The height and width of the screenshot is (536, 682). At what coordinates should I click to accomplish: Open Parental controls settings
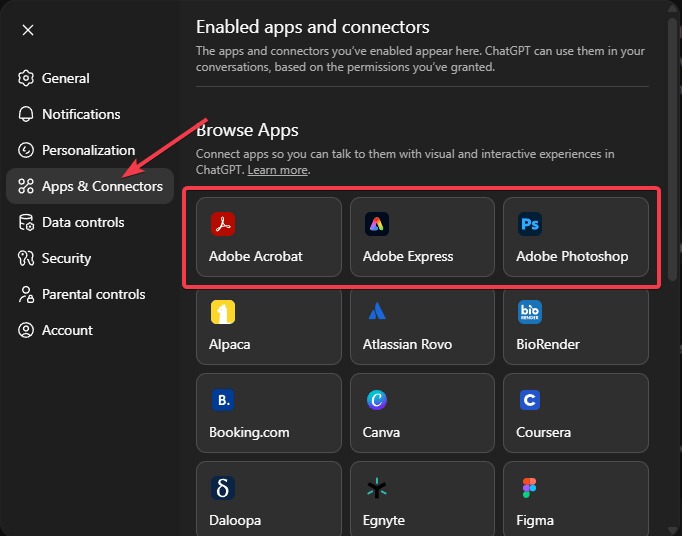click(x=93, y=294)
